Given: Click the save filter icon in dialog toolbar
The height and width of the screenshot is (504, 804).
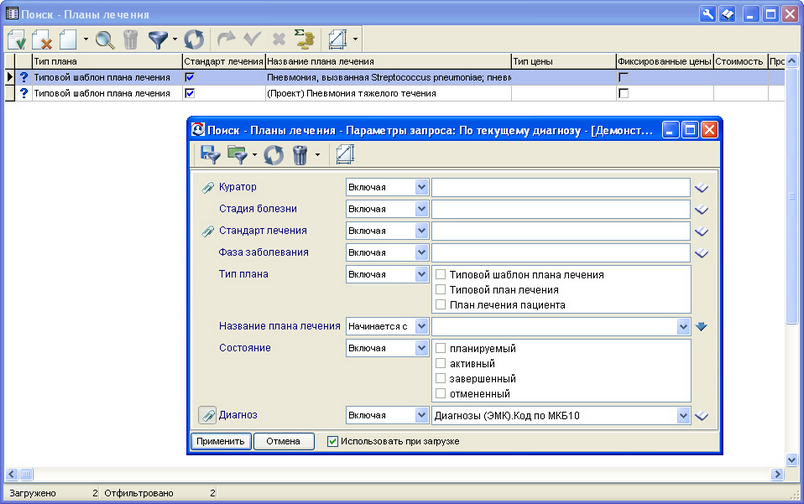Looking at the screenshot, I should tap(210, 154).
